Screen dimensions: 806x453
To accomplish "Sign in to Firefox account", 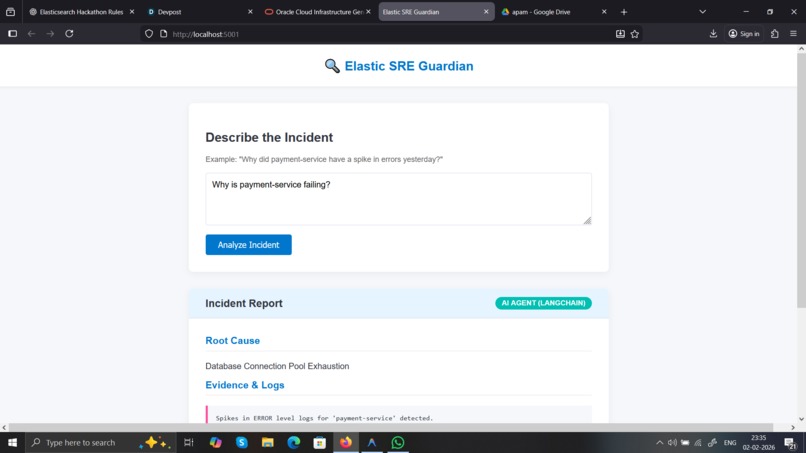I will click(744, 34).
